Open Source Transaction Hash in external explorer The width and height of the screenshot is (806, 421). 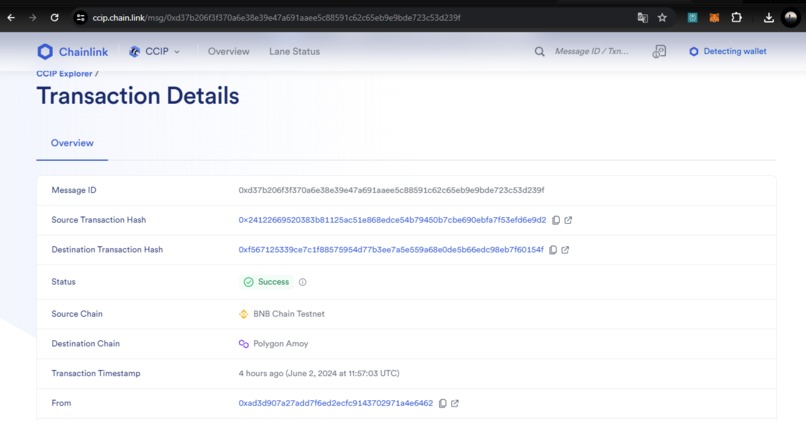[x=568, y=220]
